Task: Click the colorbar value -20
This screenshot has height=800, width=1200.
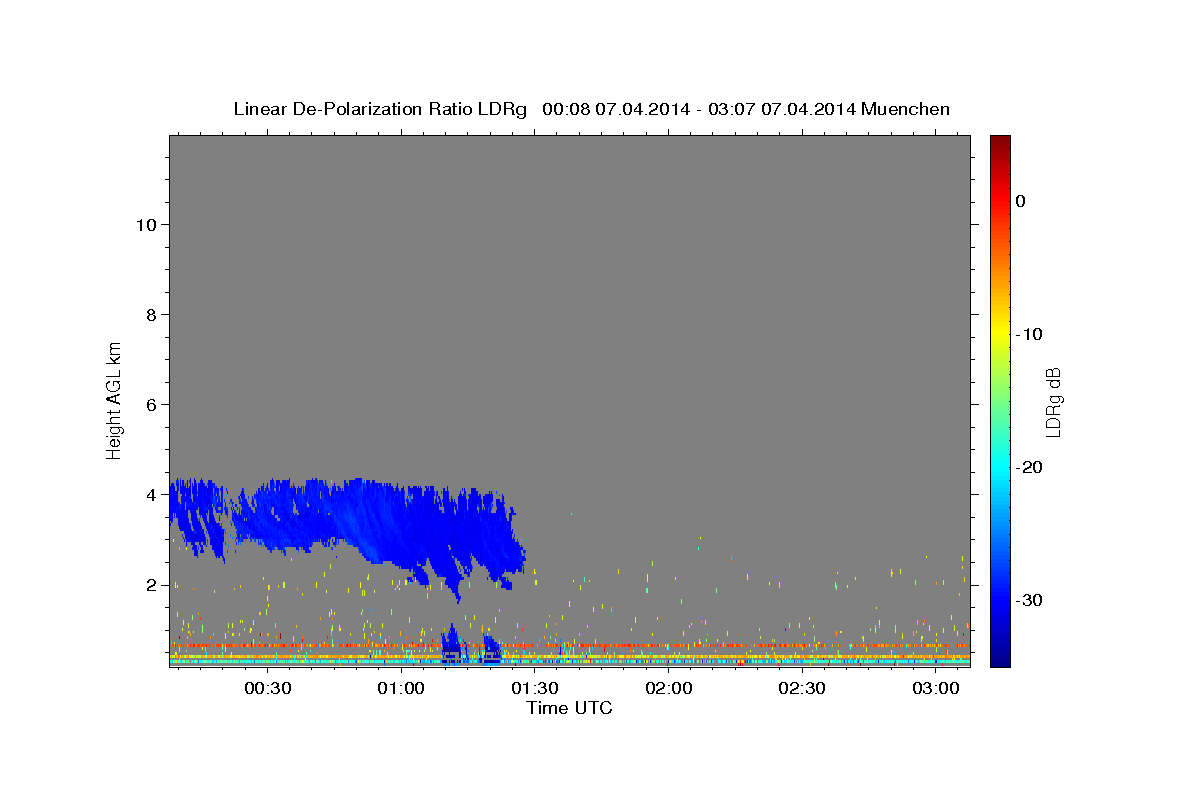Action: pyautogui.click(x=1030, y=467)
